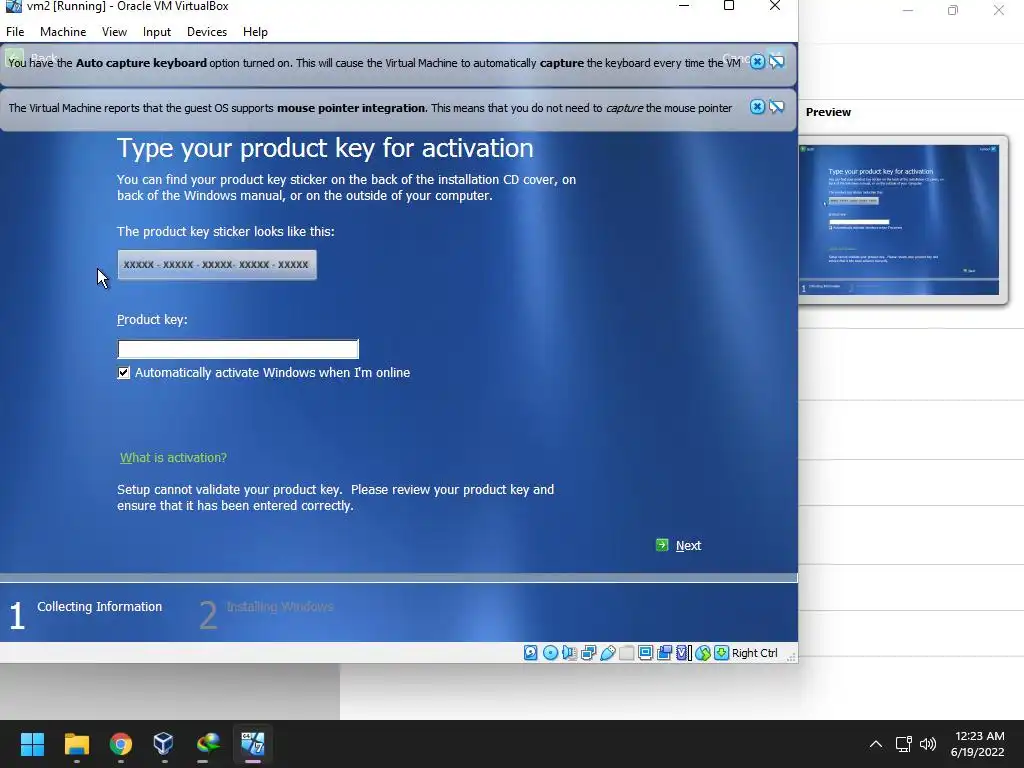The width and height of the screenshot is (1024, 768).
Task: Open the Help menu
Action: point(255,32)
